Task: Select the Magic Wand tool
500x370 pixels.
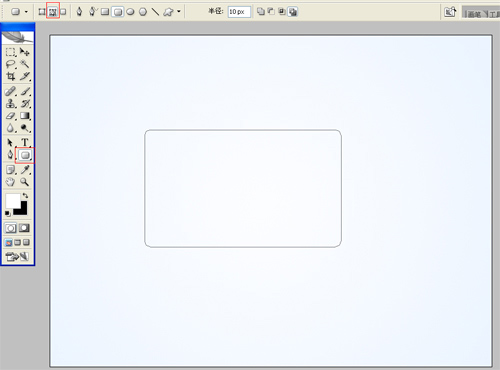Action: (24, 64)
